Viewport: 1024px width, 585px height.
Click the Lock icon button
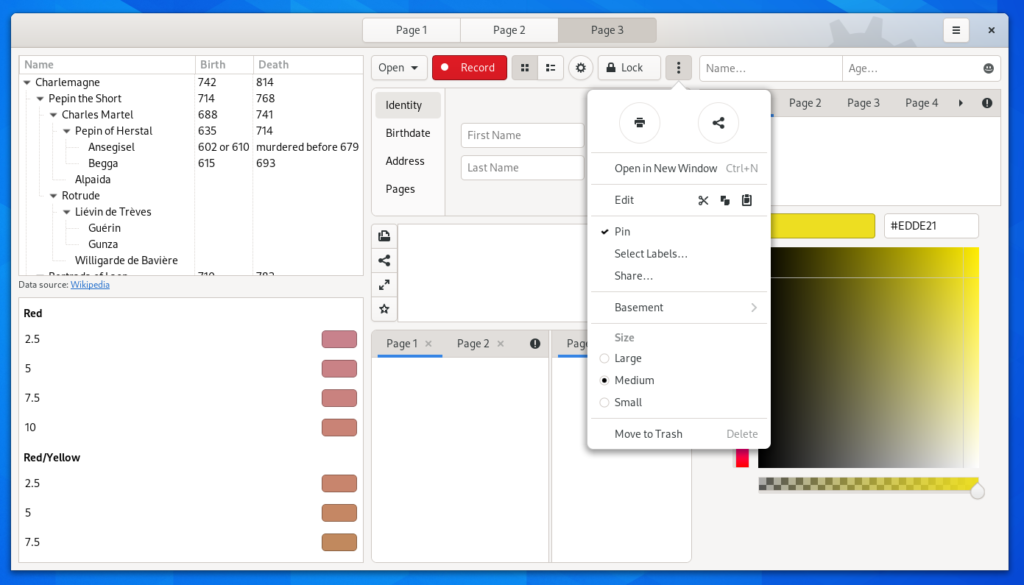point(627,67)
